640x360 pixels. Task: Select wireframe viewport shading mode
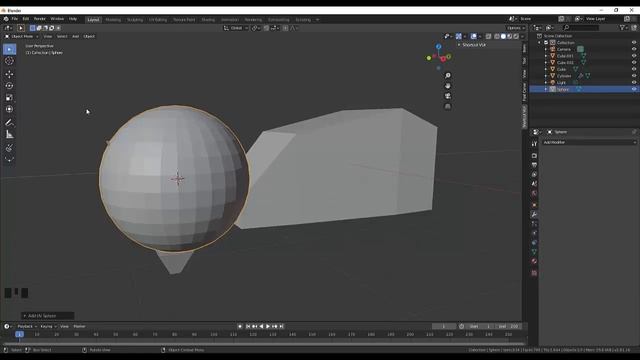(496, 36)
